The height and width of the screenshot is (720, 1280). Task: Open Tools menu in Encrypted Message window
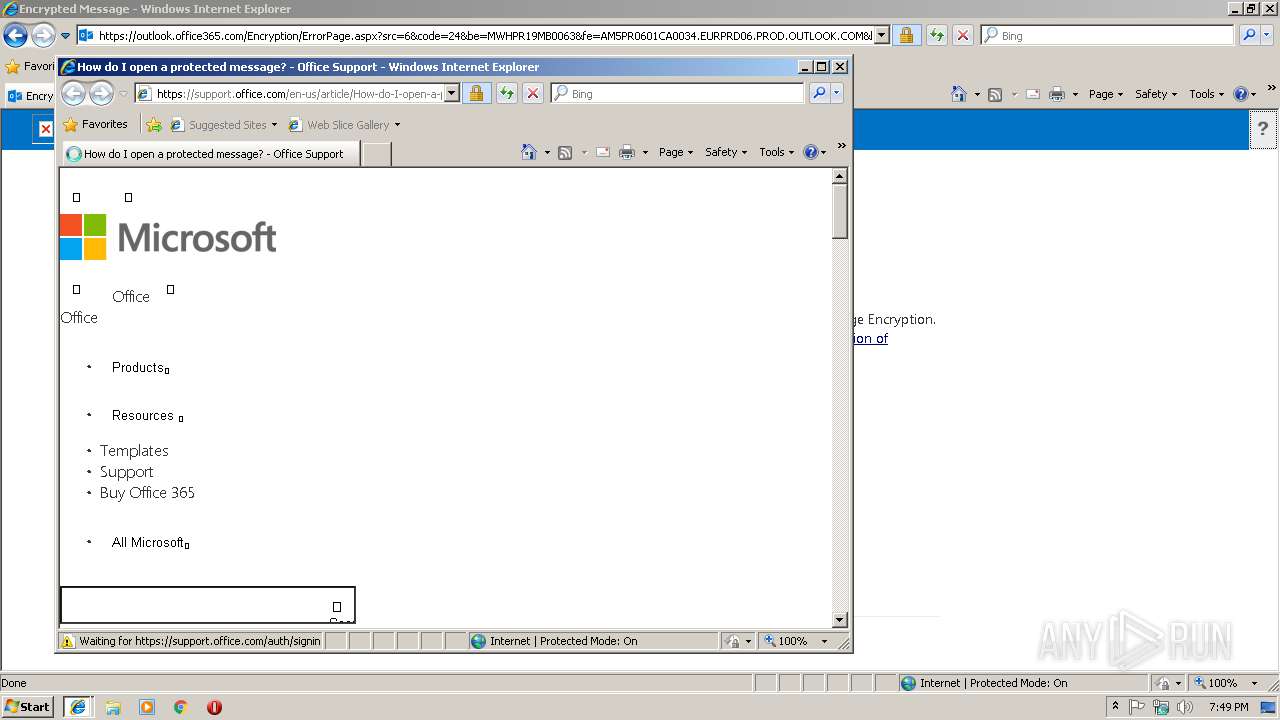point(1207,94)
